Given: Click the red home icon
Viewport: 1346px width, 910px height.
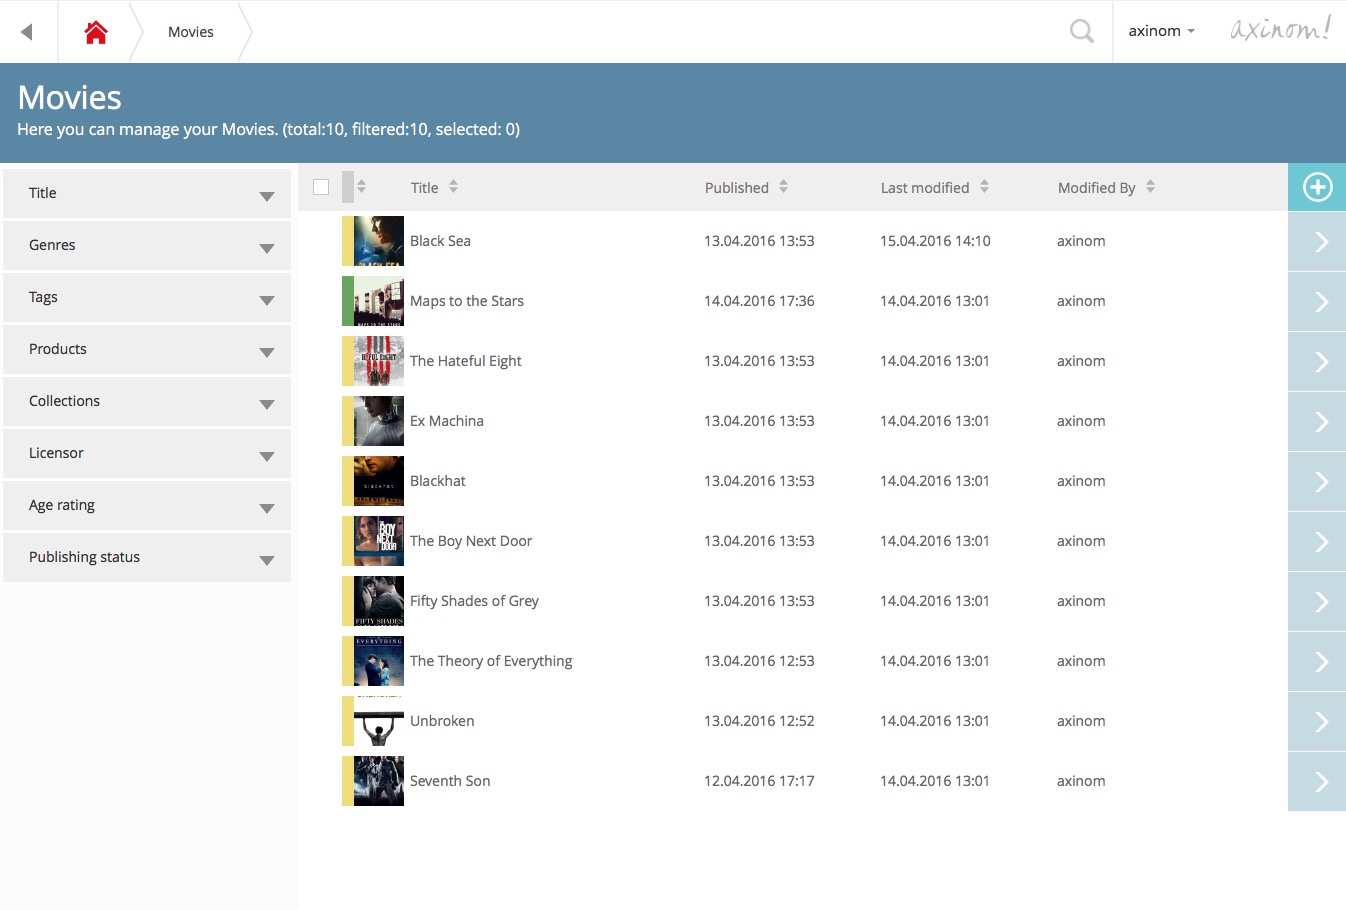Looking at the screenshot, I should (x=96, y=32).
